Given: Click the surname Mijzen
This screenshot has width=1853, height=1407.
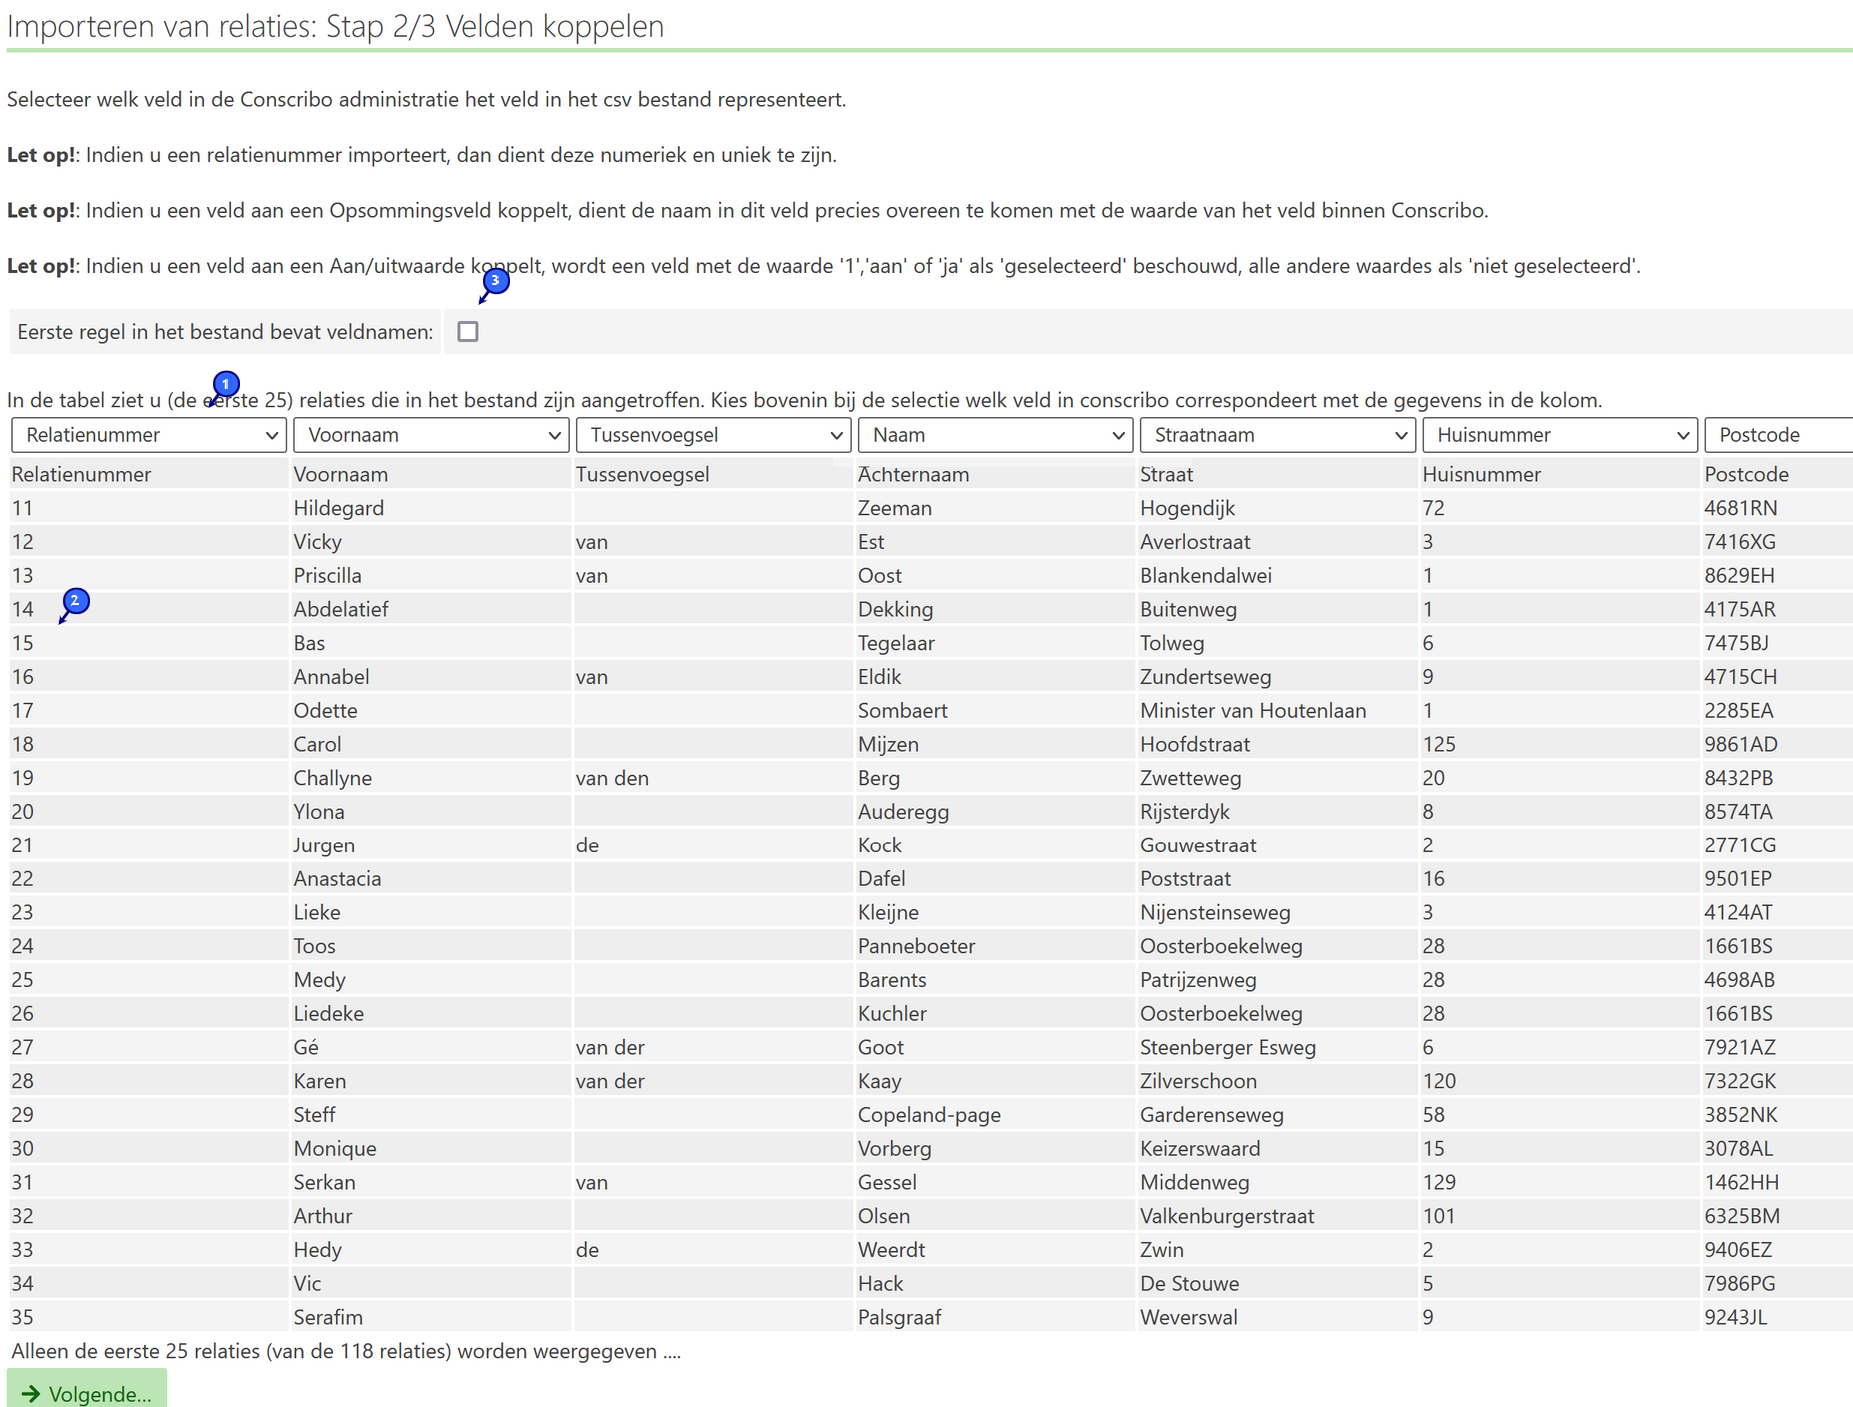Looking at the screenshot, I should [x=888, y=744].
